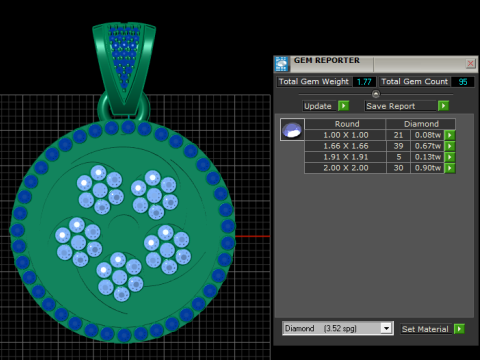This screenshot has width=480, height=360.
Task: Click the 0.13tw weight cell
Action: [x=427, y=157]
